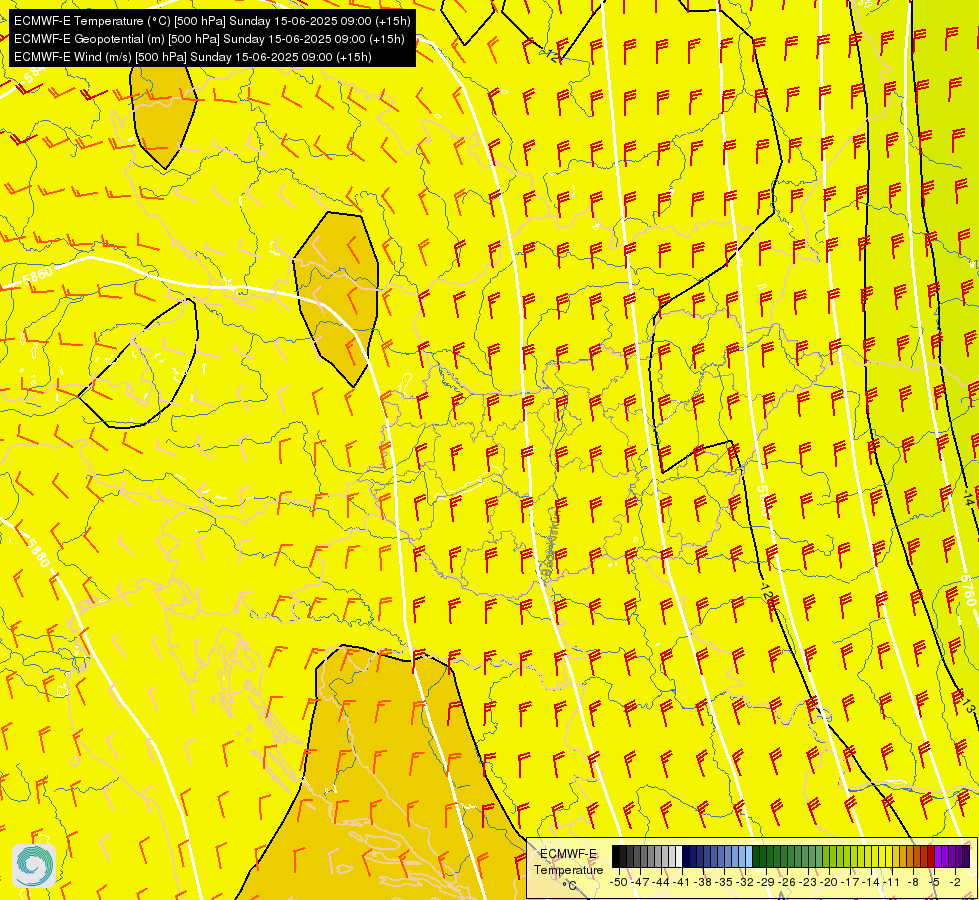The width and height of the screenshot is (979, 900).
Task: Click the ECMWF-E Wind 500 hPa title line
Action: (x=193, y=57)
